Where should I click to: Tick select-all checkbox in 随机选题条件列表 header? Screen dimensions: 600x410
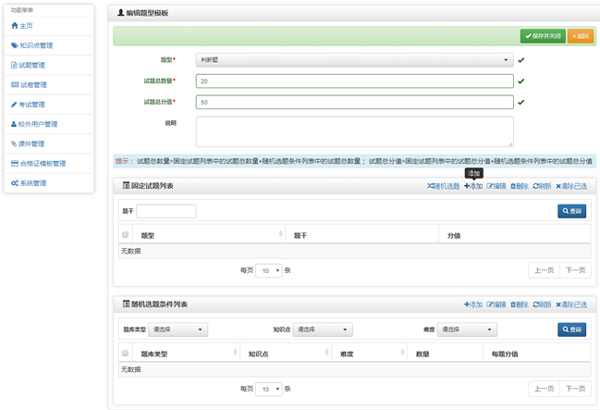click(125, 353)
